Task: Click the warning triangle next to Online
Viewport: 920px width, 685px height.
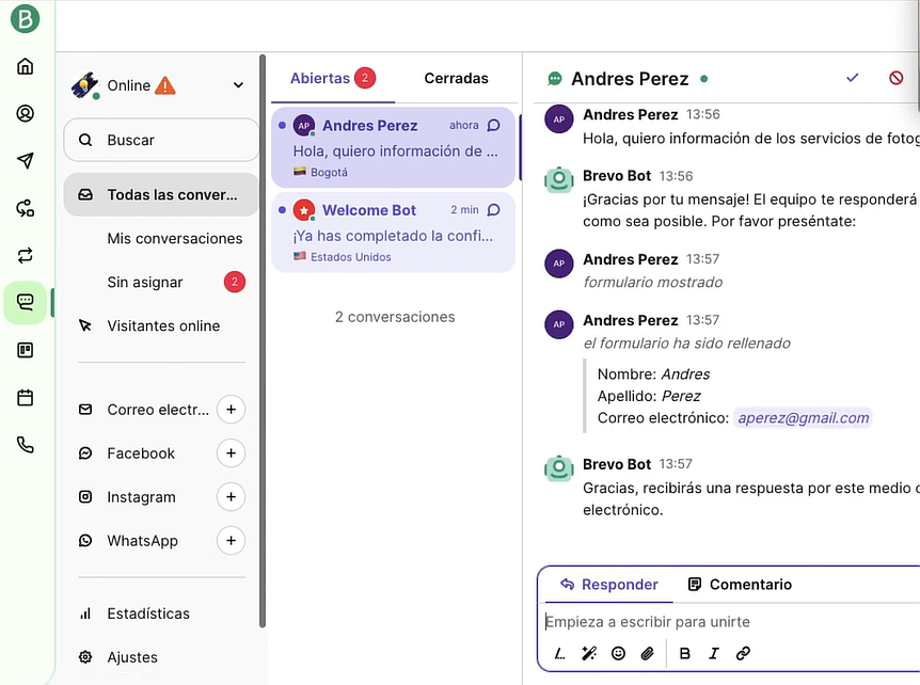Action: click(x=165, y=86)
